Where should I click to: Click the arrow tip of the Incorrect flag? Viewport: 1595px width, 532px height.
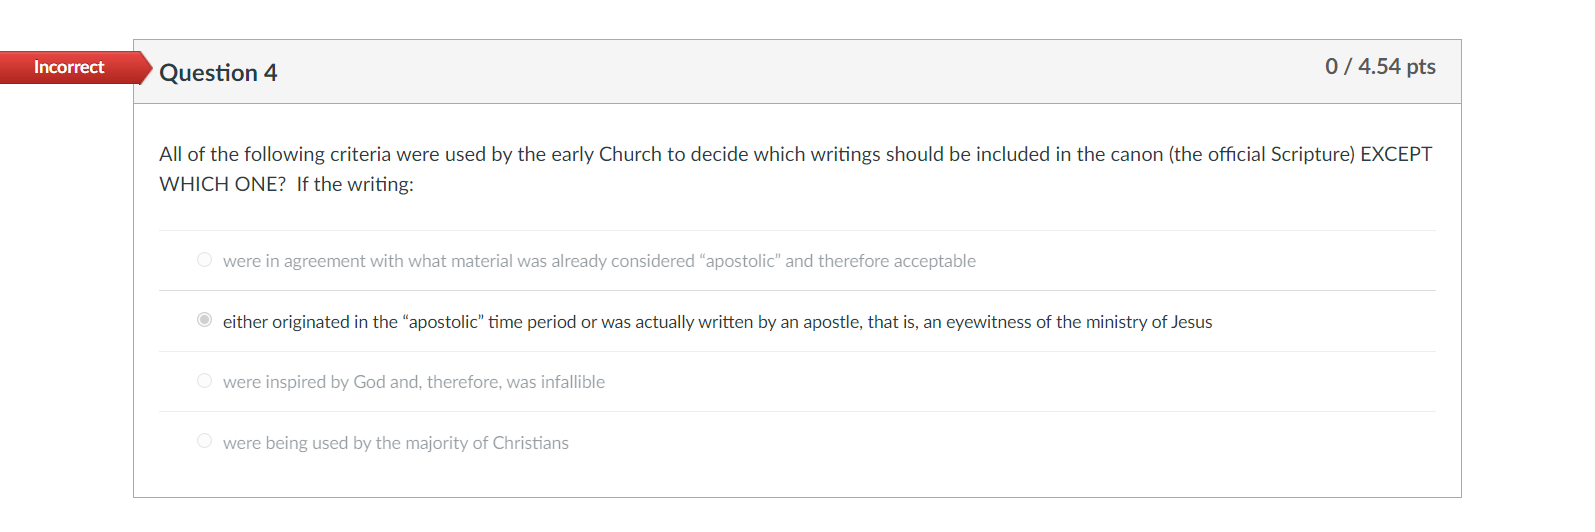click(146, 67)
